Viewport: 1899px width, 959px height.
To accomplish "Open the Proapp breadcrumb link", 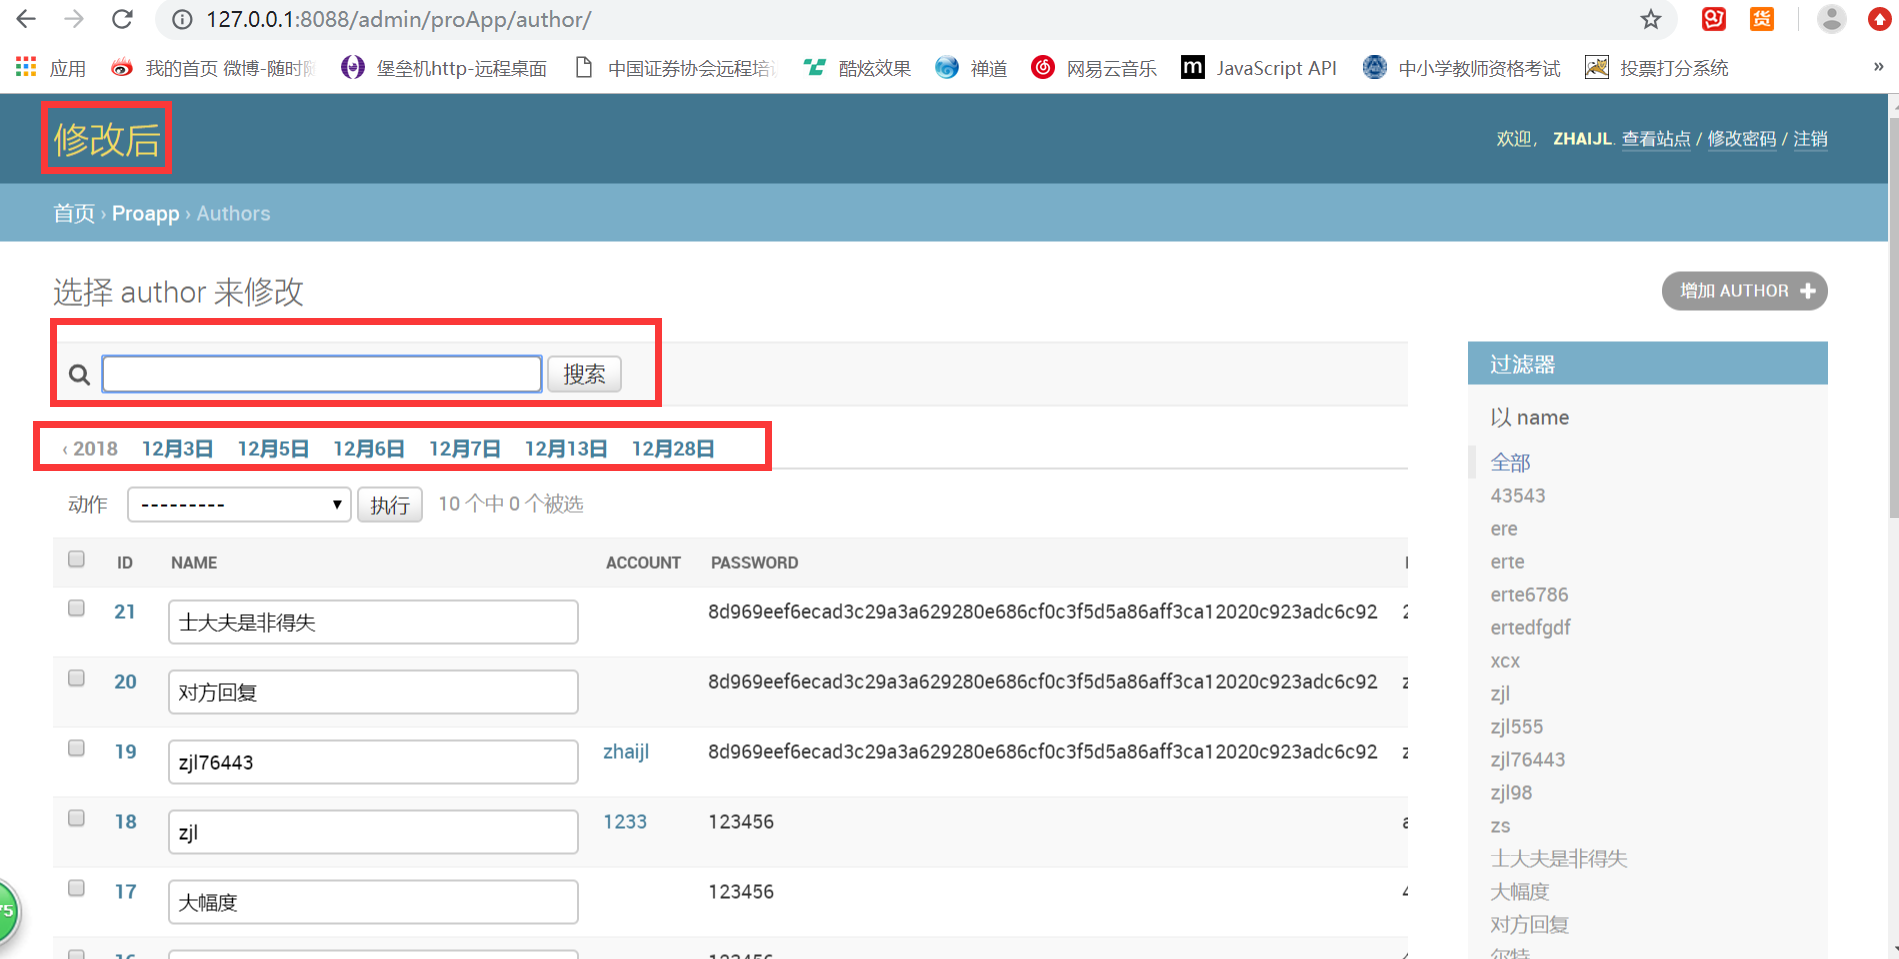I will click(145, 213).
